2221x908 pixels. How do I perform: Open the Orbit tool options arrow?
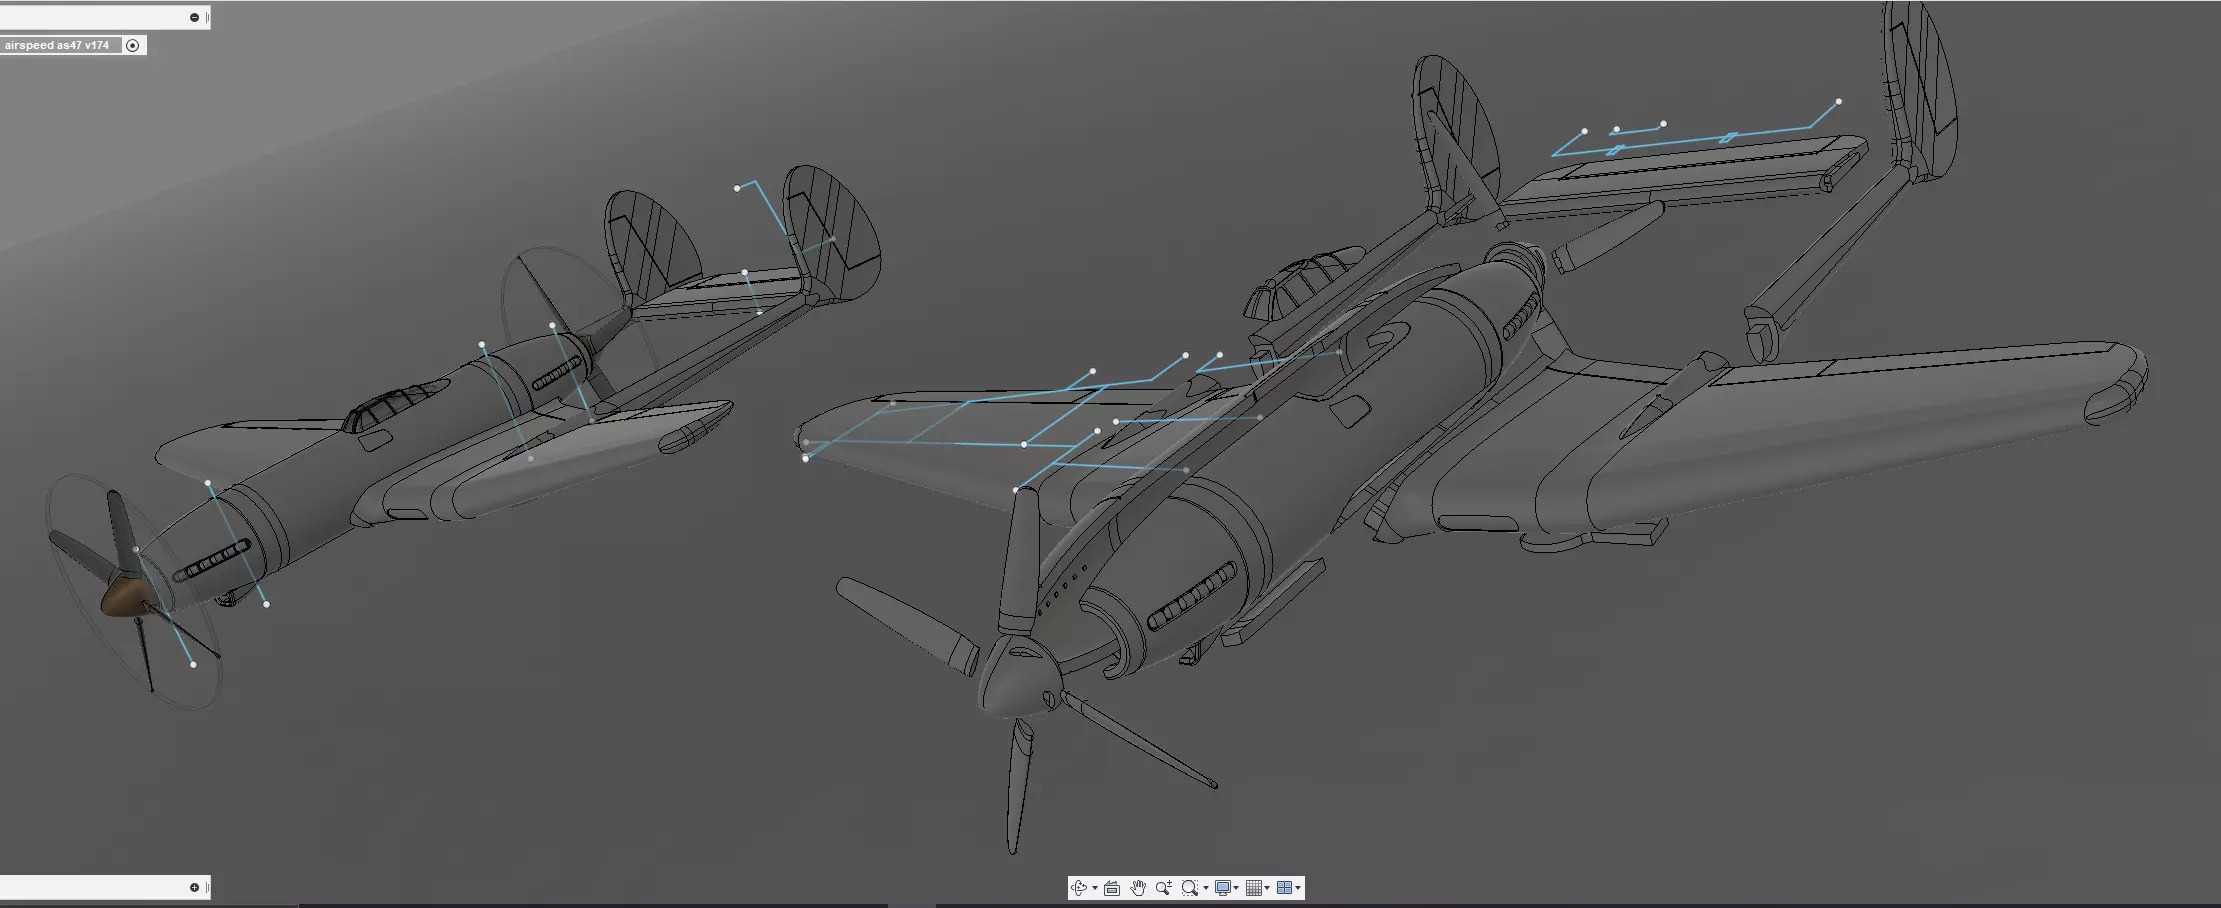[x=1095, y=888]
